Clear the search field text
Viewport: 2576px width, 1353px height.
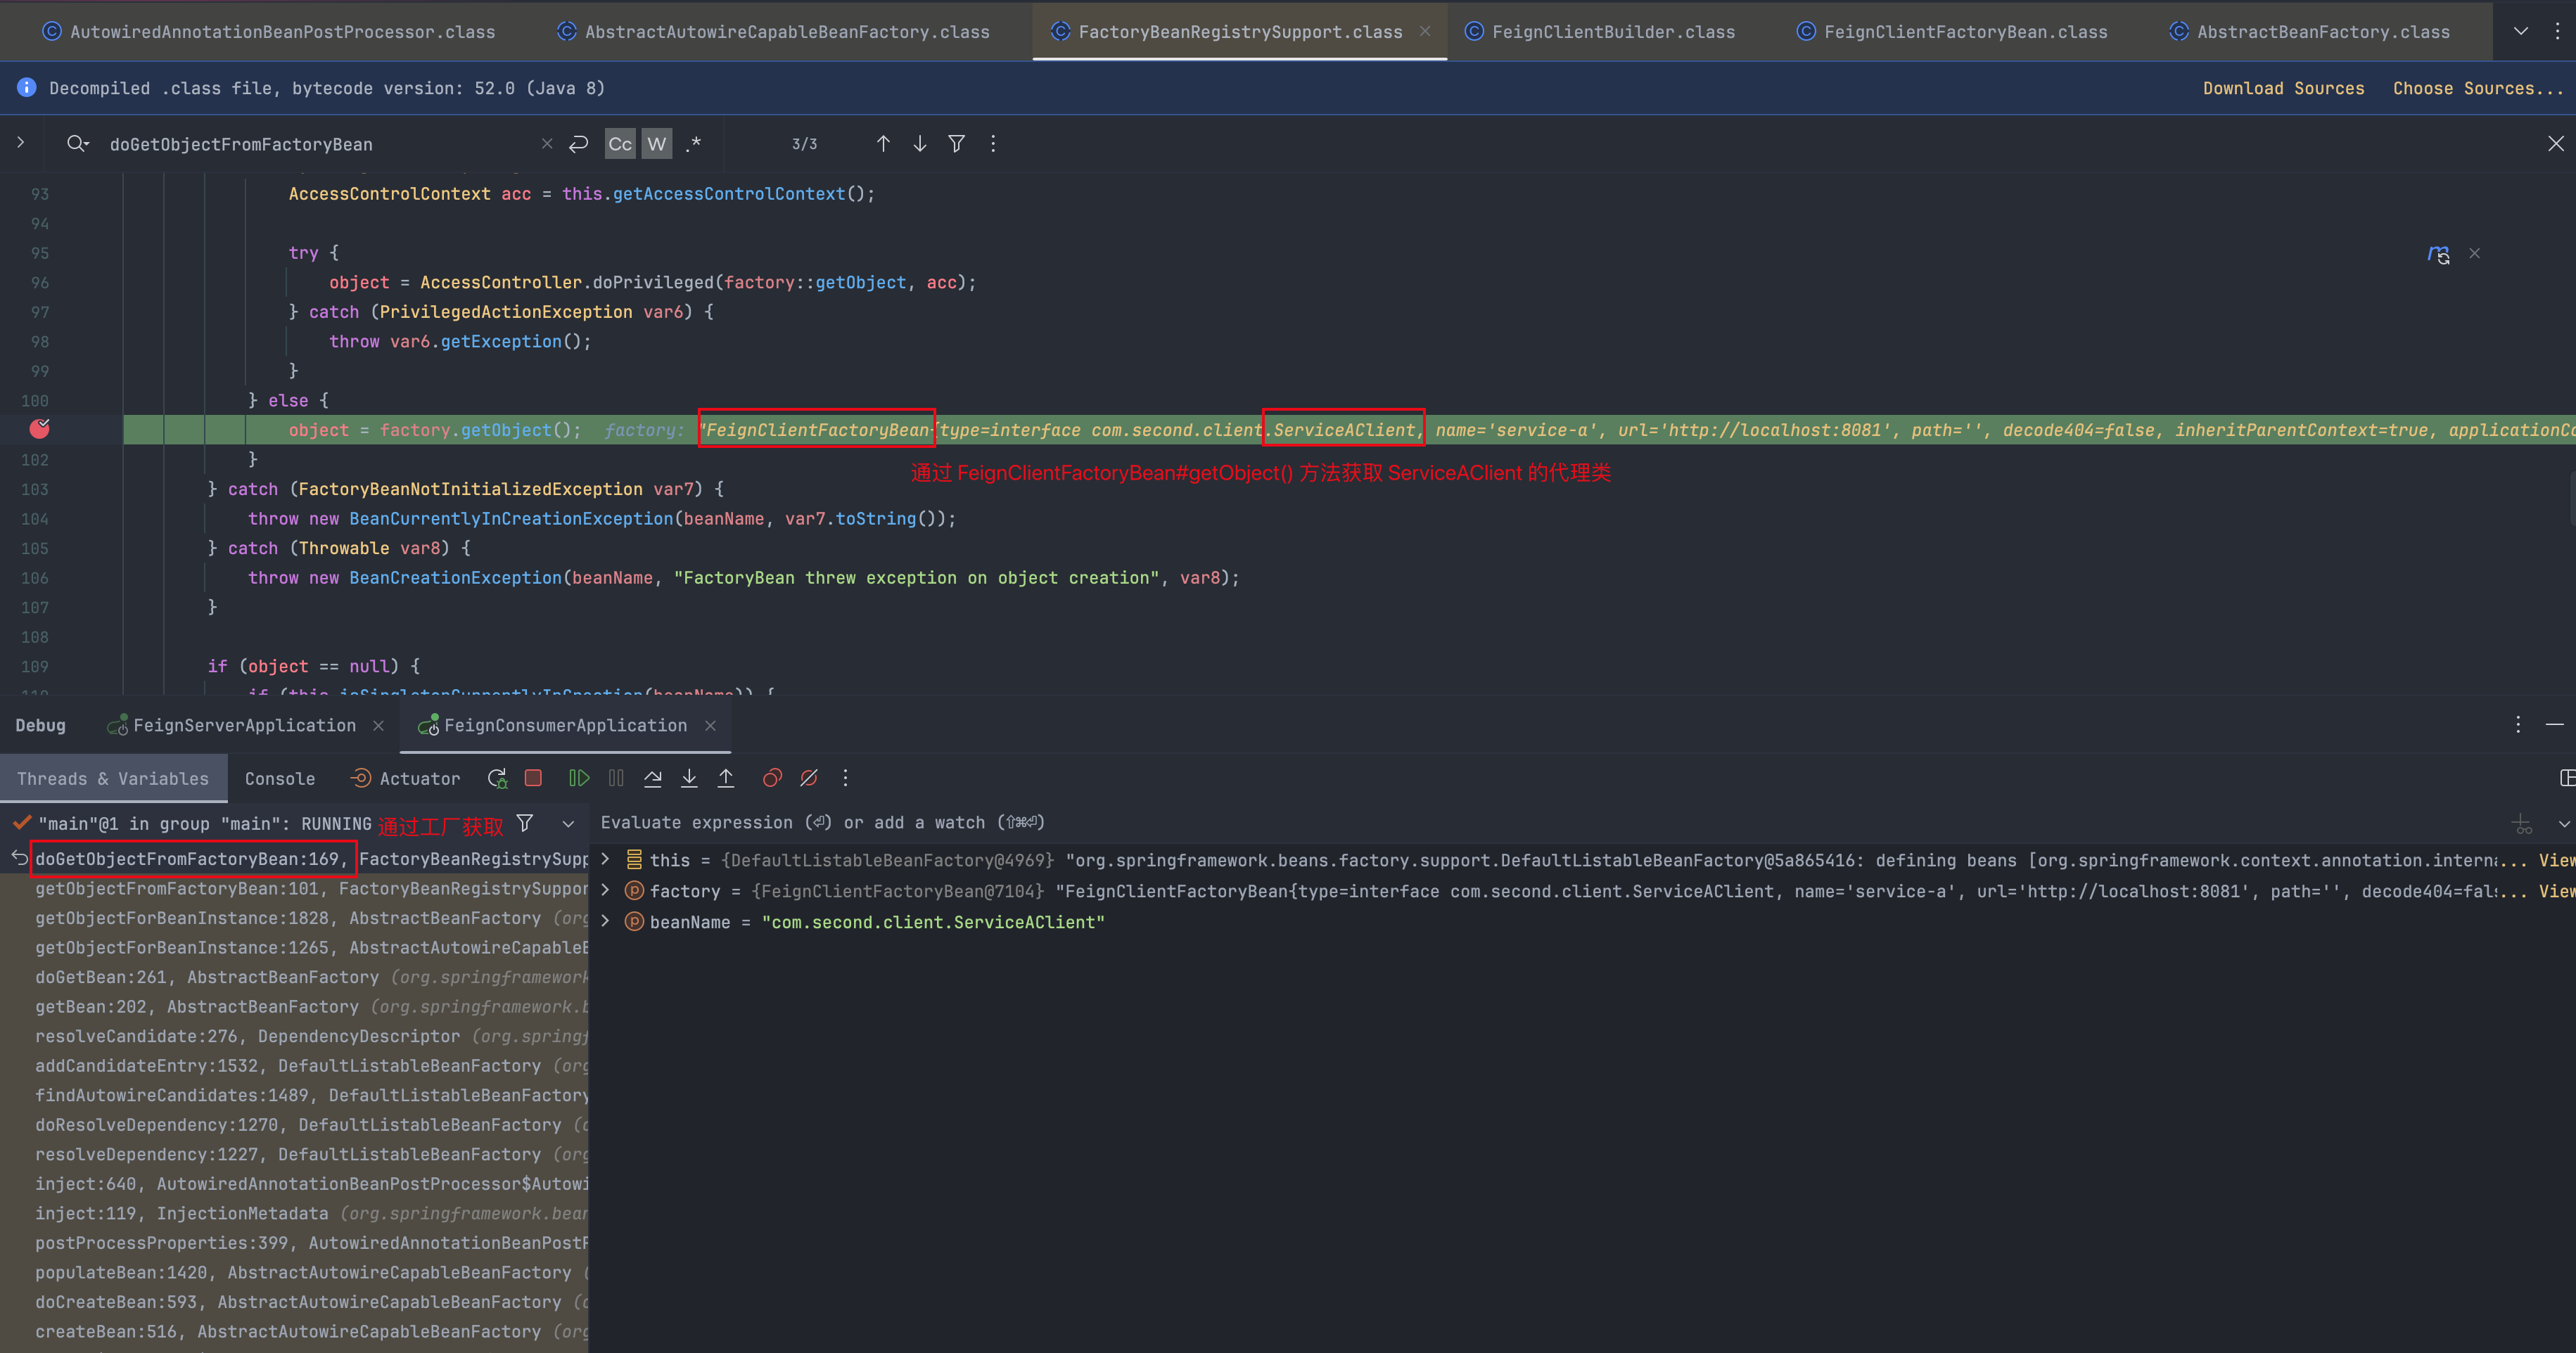[x=546, y=144]
